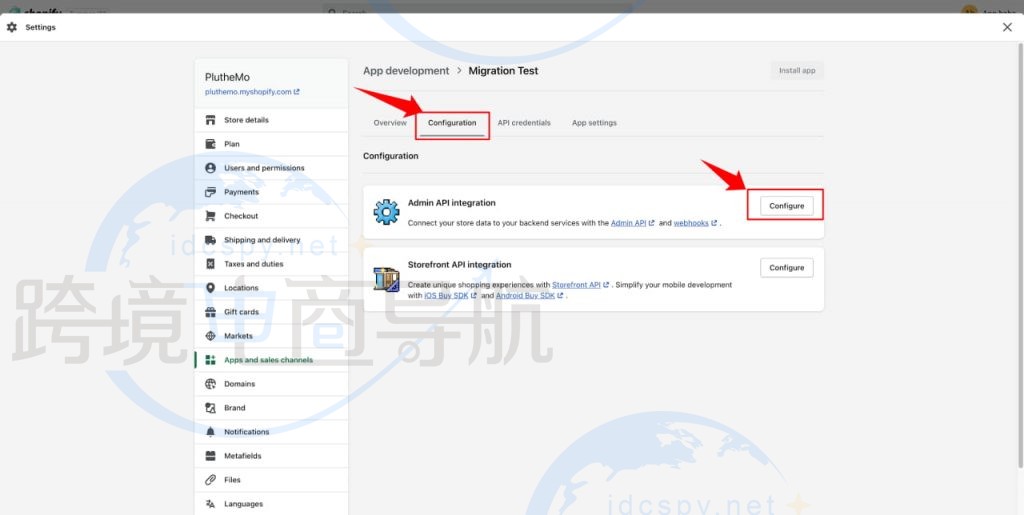Click the Checkout cart icon
The image size is (1024, 515).
[210, 216]
